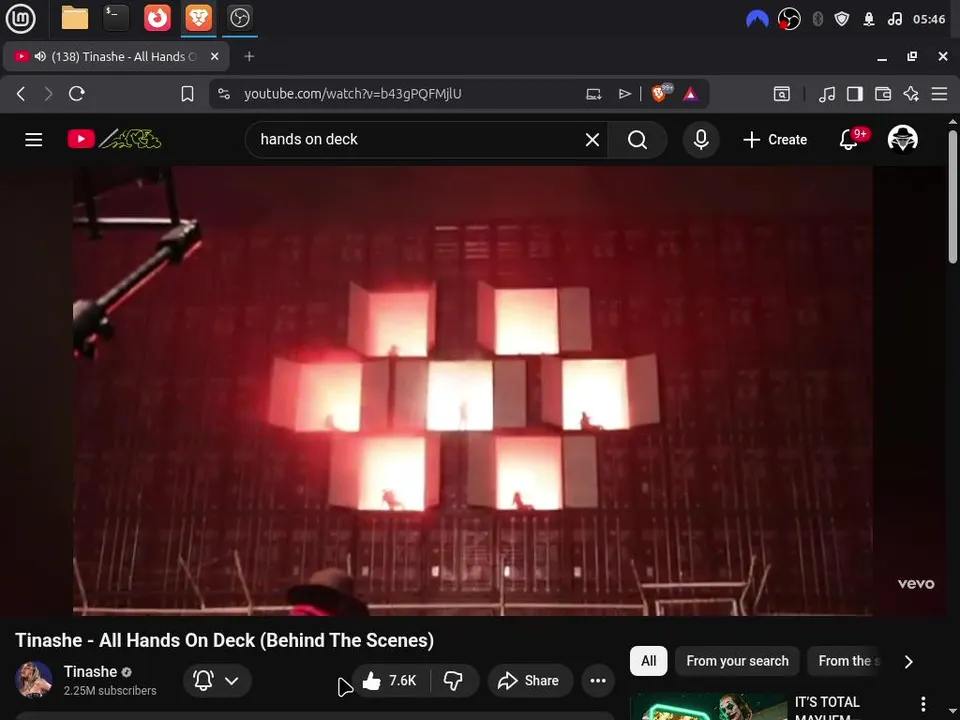Open the IT'S TOTAL MAYHEM recommended video thumbnail

[x=708, y=707]
